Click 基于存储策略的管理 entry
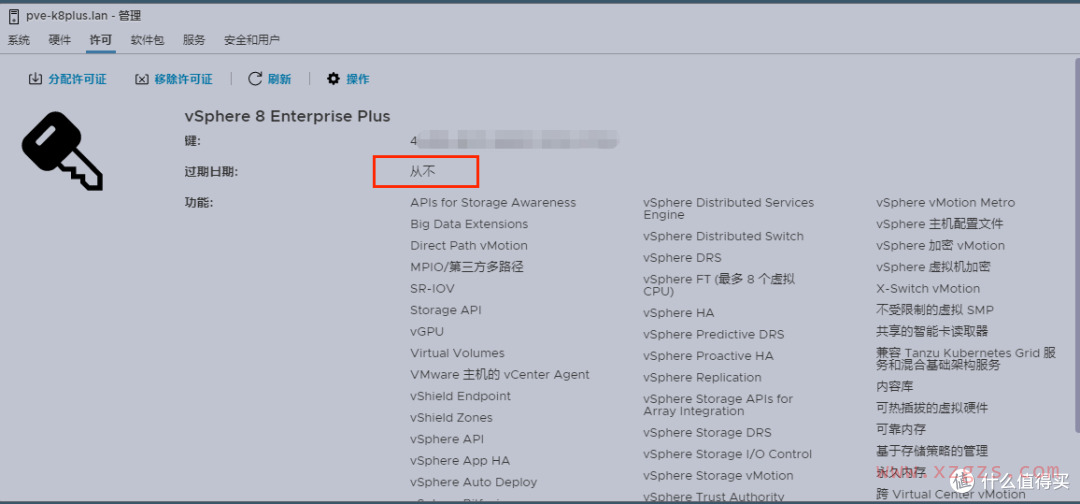 [x=932, y=451]
